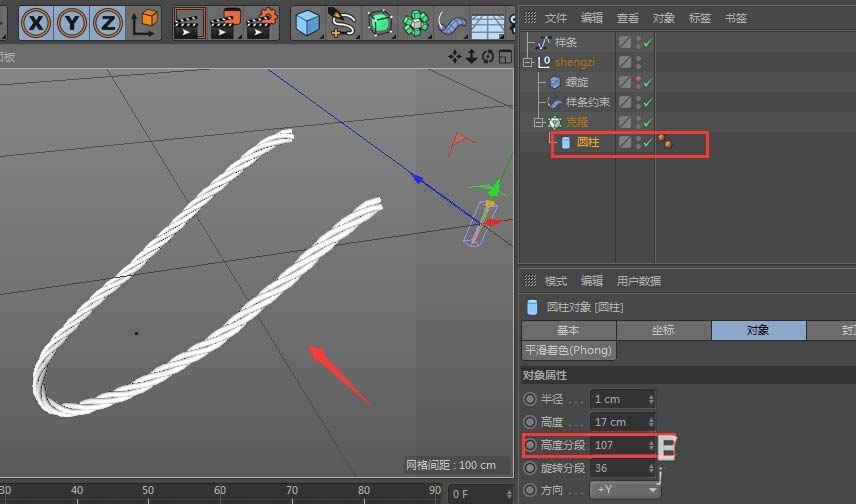
Task: Open the 文件 menu in object manager
Action: (556, 18)
